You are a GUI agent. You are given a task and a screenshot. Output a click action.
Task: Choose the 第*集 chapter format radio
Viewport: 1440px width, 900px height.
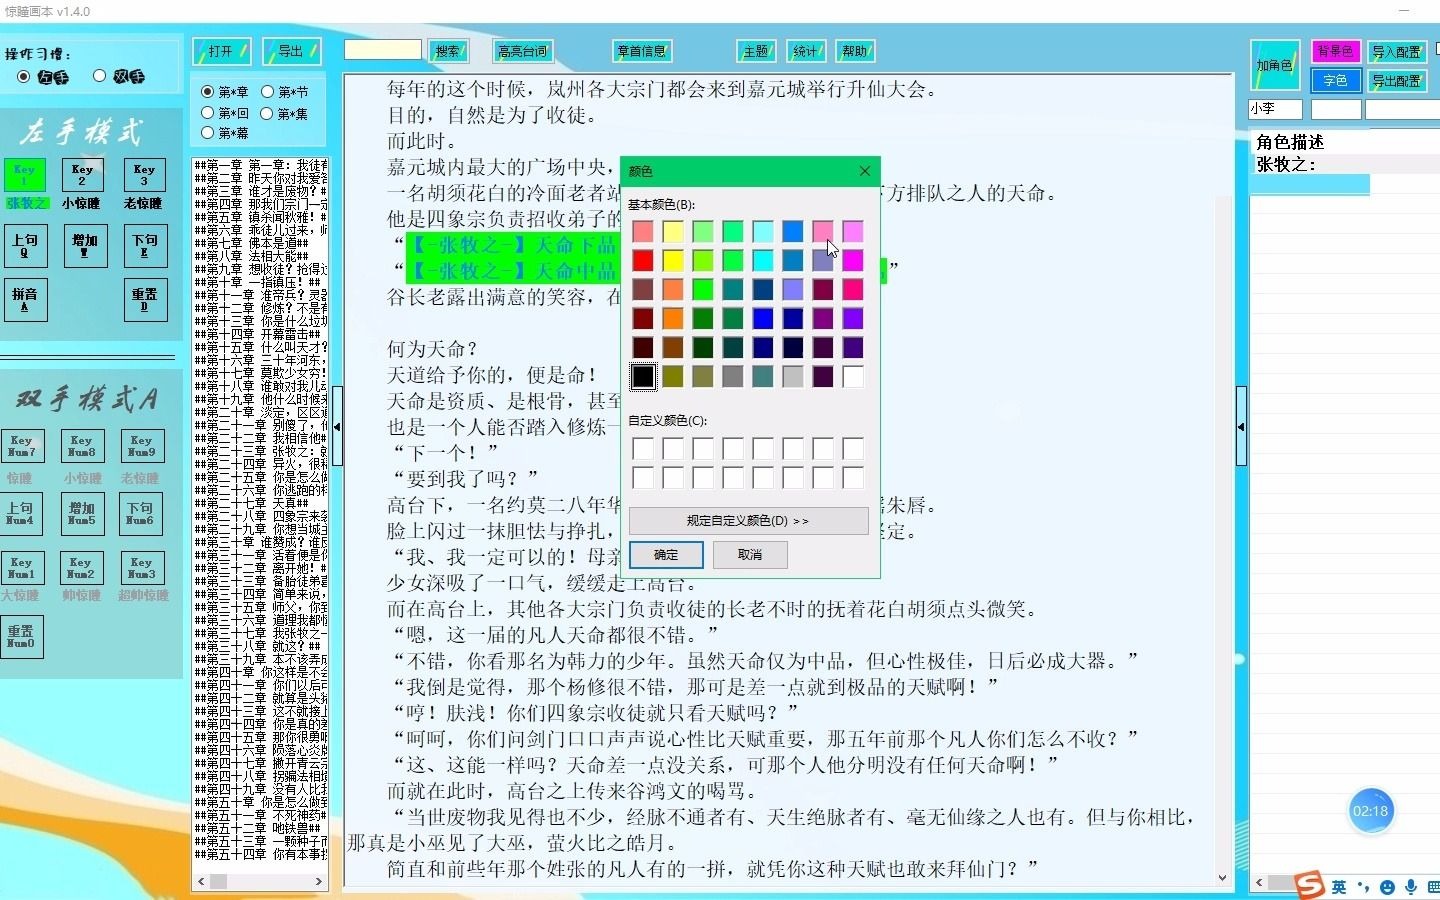point(268,113)
